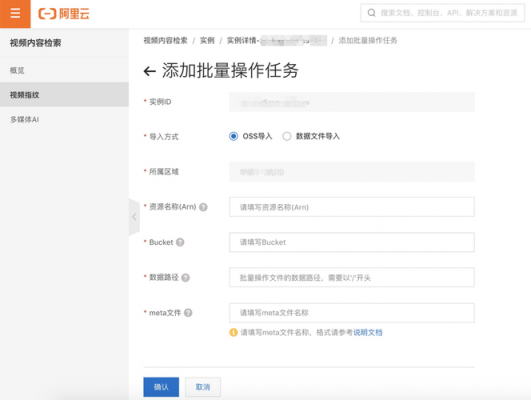Open 概览 in the sidebar

17,70
